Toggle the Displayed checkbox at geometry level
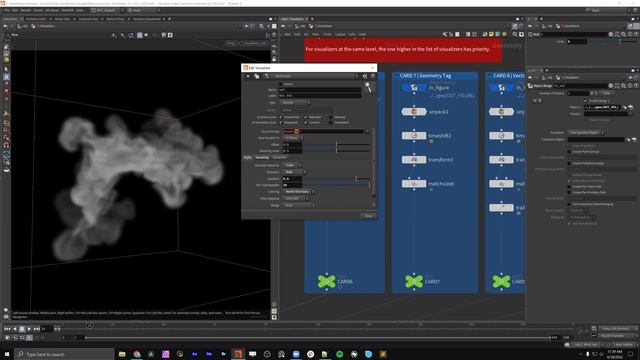Screen dimensions: 640x360 280,122
